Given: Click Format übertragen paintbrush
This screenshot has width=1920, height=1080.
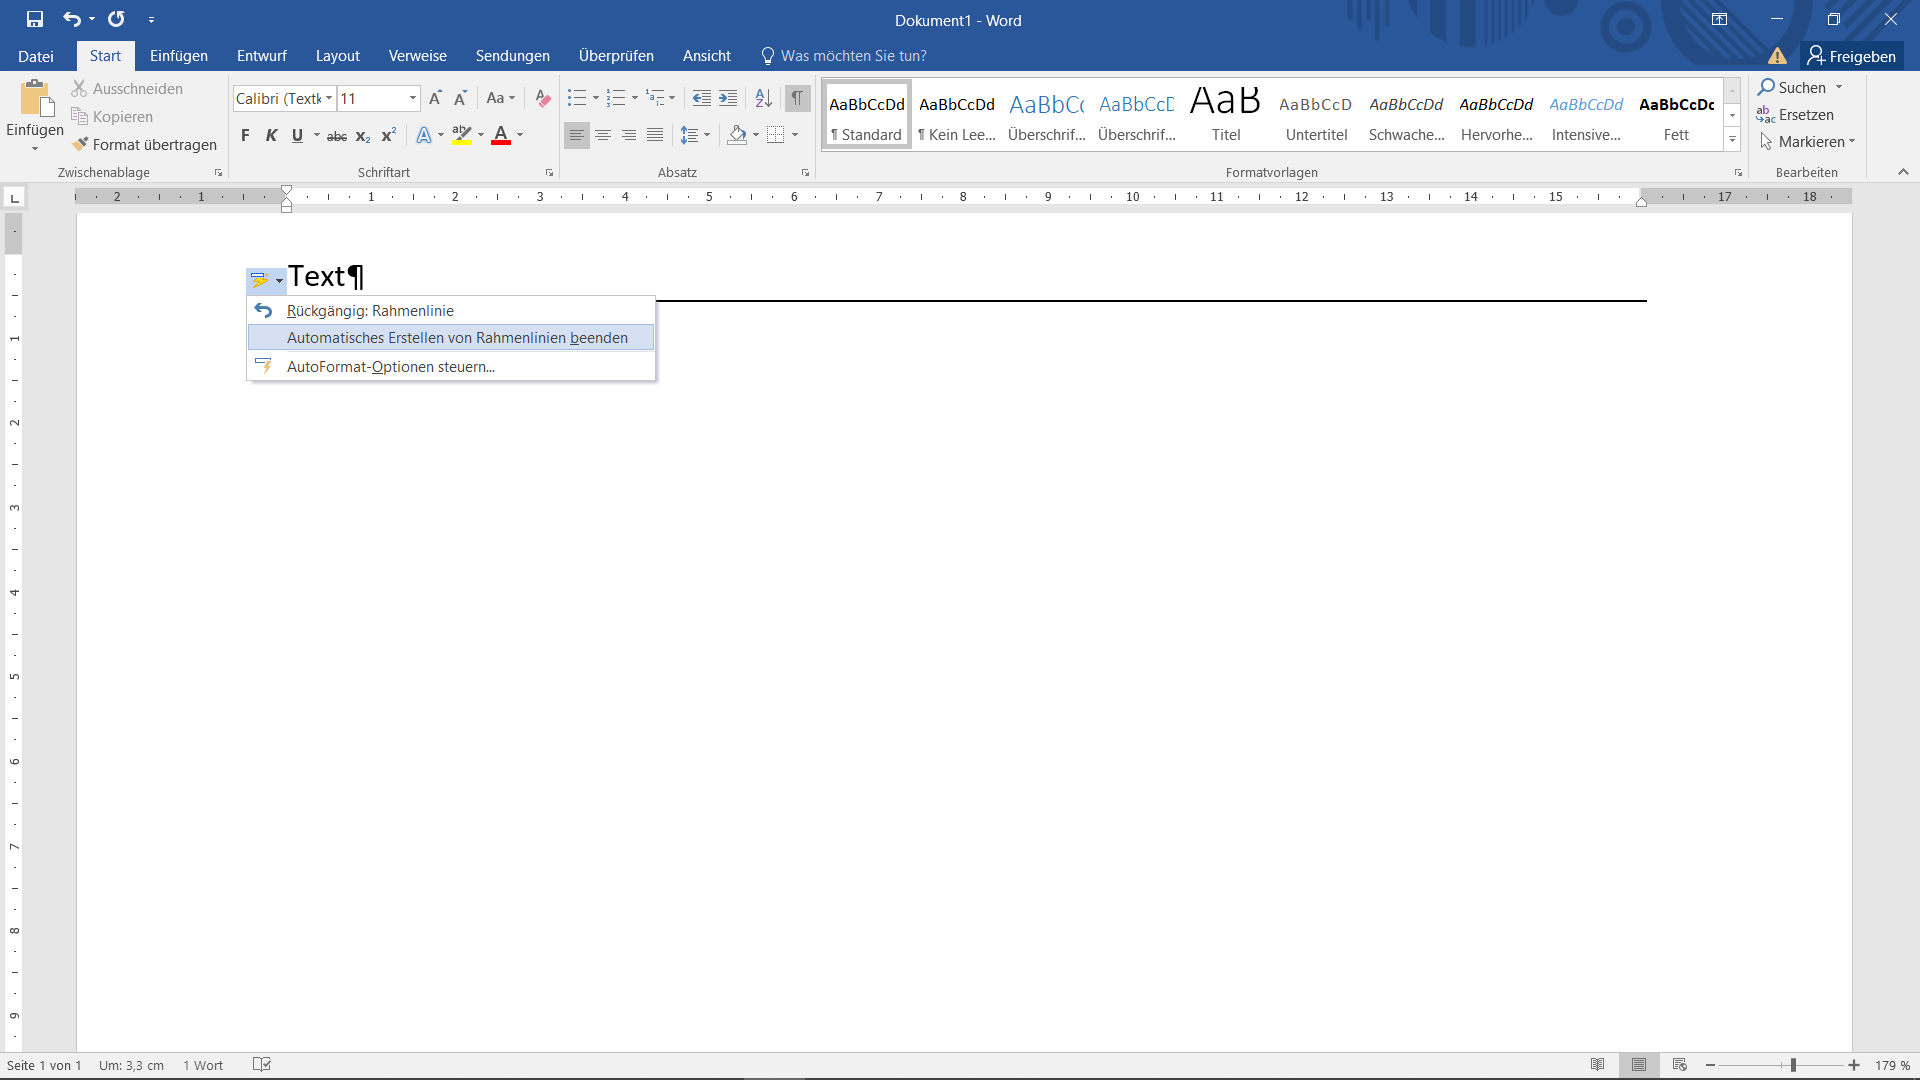Looking at the screenshot, I should point(144,145).
